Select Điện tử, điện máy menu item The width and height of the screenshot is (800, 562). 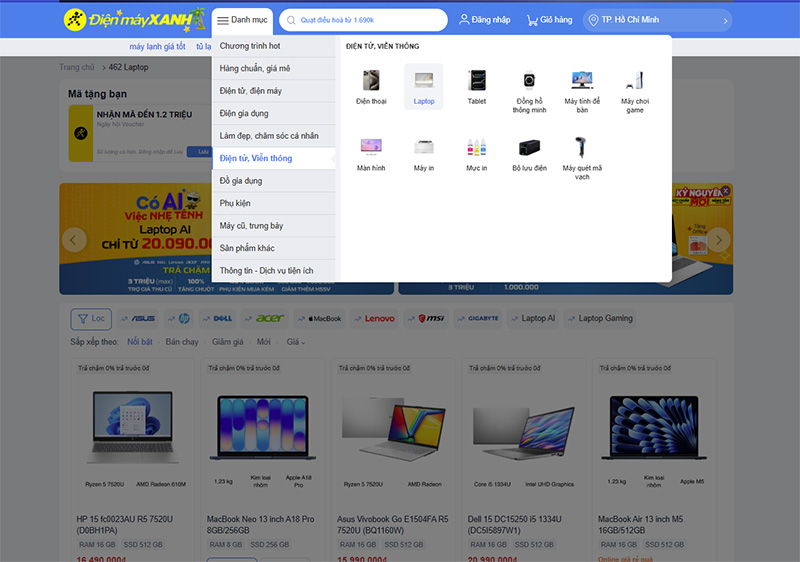[x=274, y=91]
